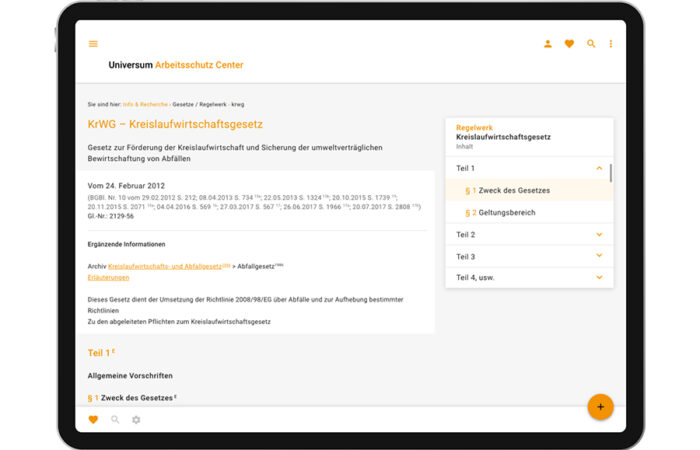Open the three-dot overflow menu
Viewport: 700px width, 450px height.
click(x=611, y=44)
